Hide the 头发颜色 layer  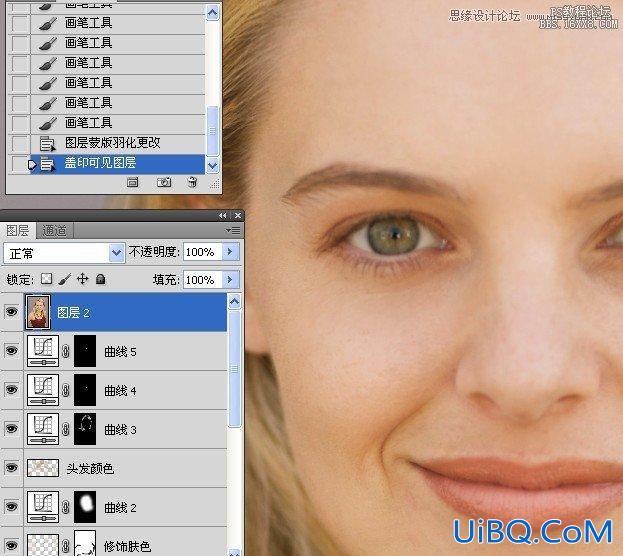11,467
